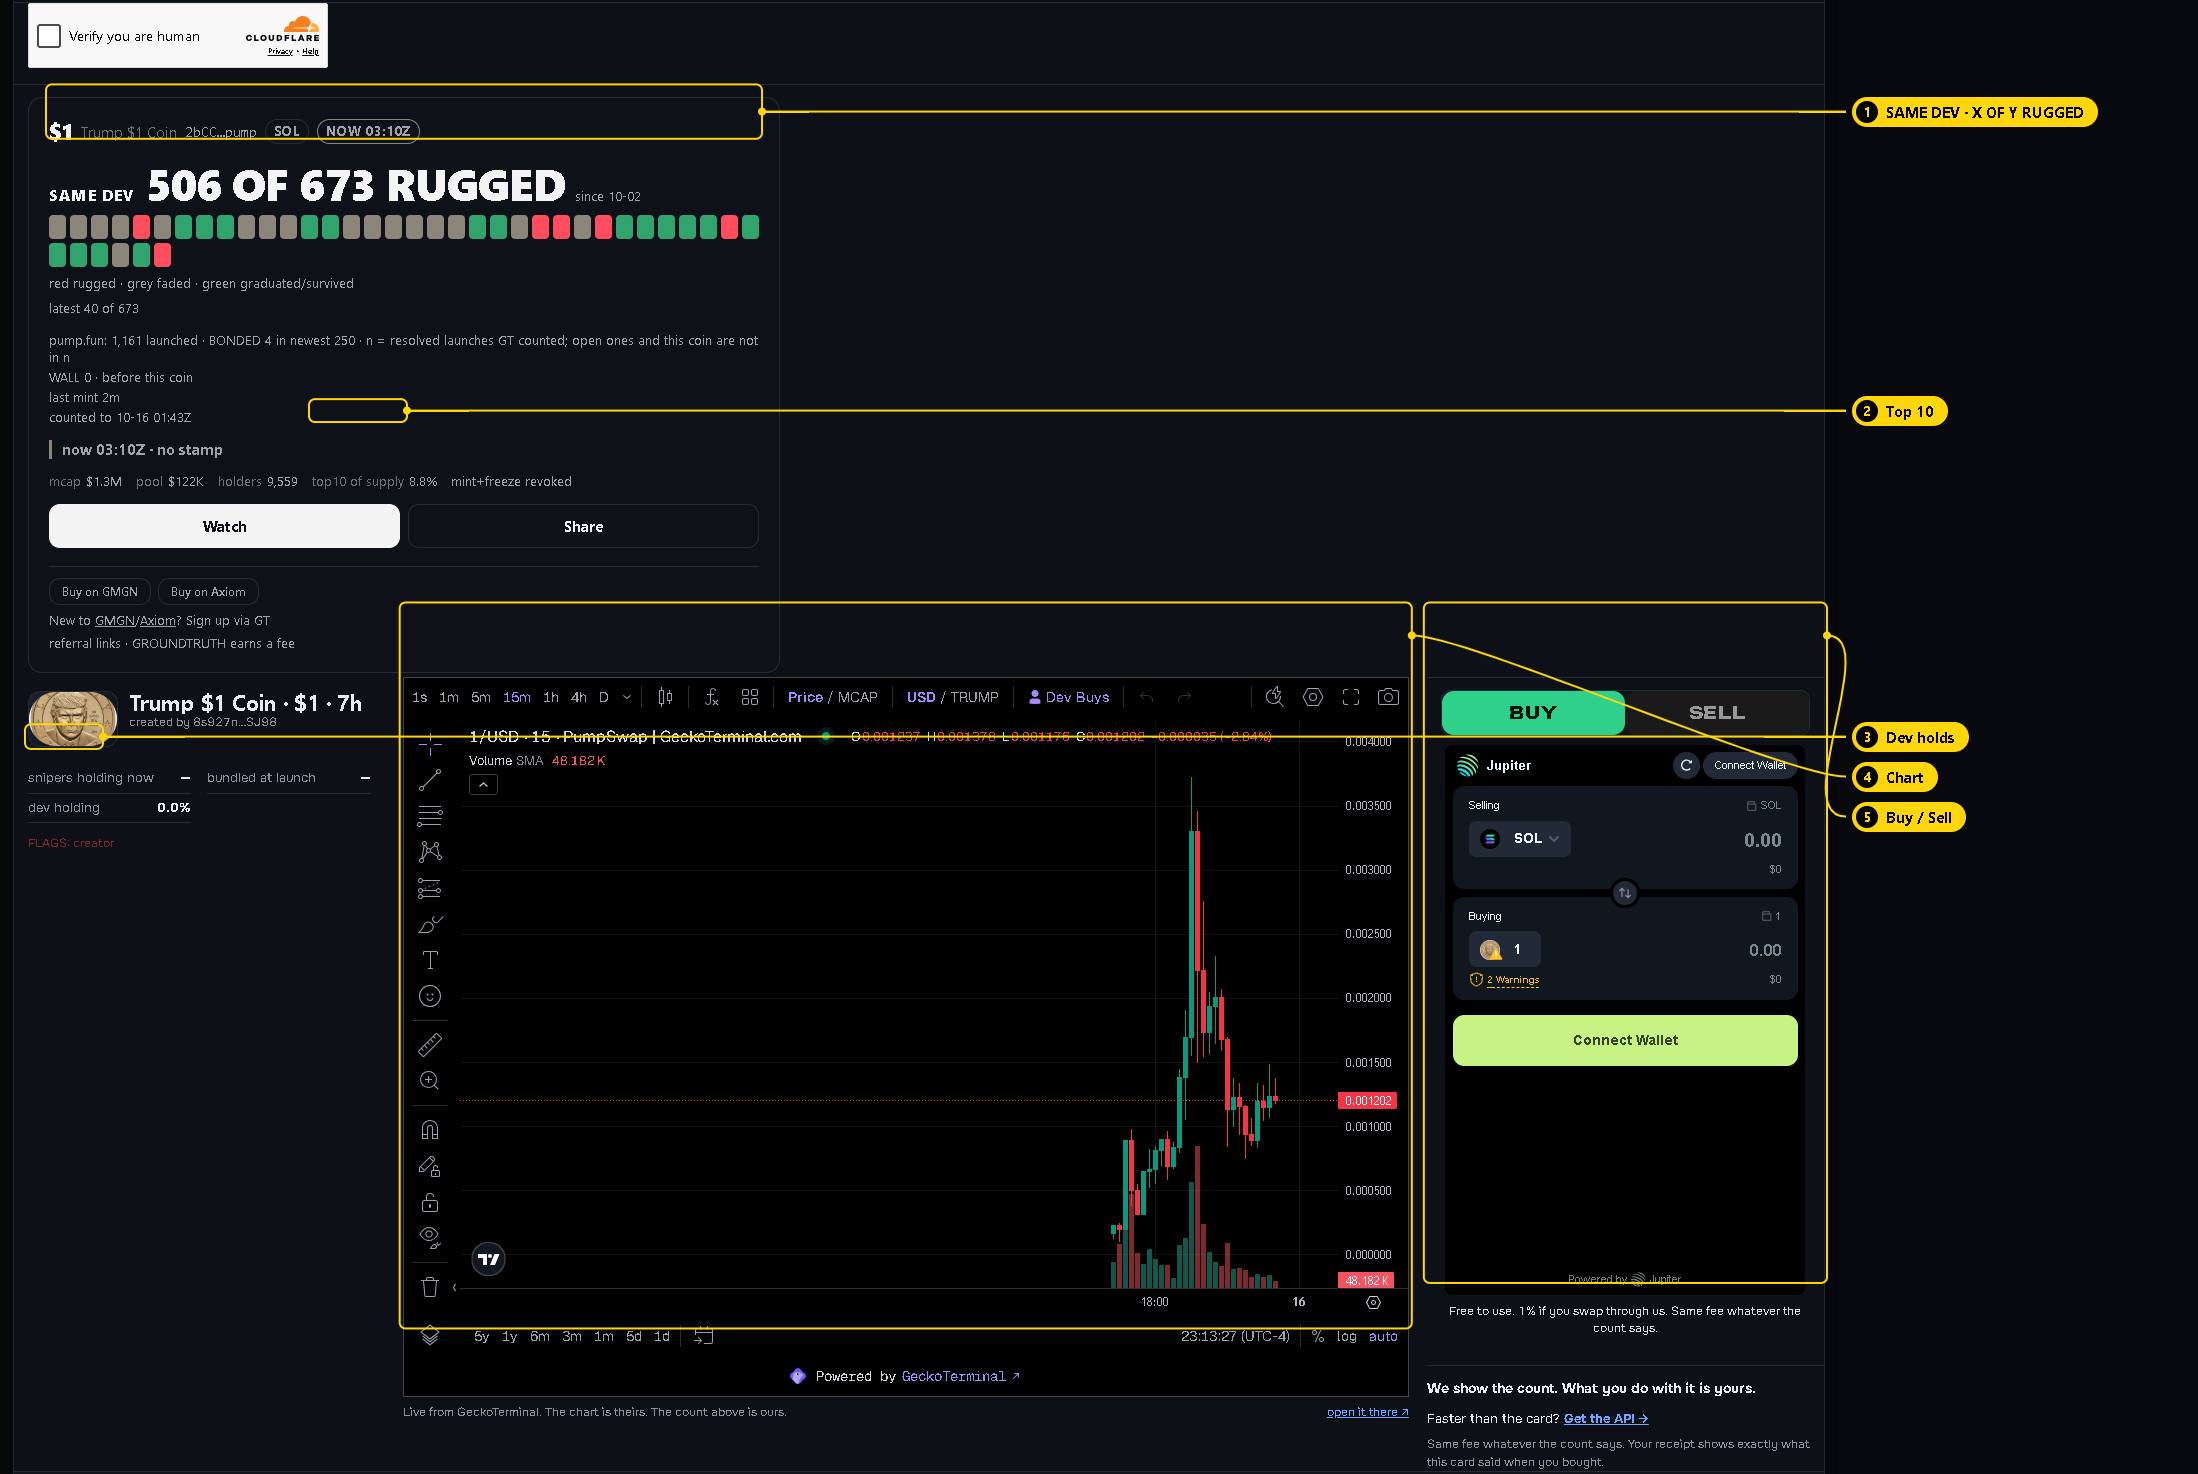Expand the timeframe interval dropdown arrow
This screenshot has height=1474, width=2198.
click(x=627, y=697)
